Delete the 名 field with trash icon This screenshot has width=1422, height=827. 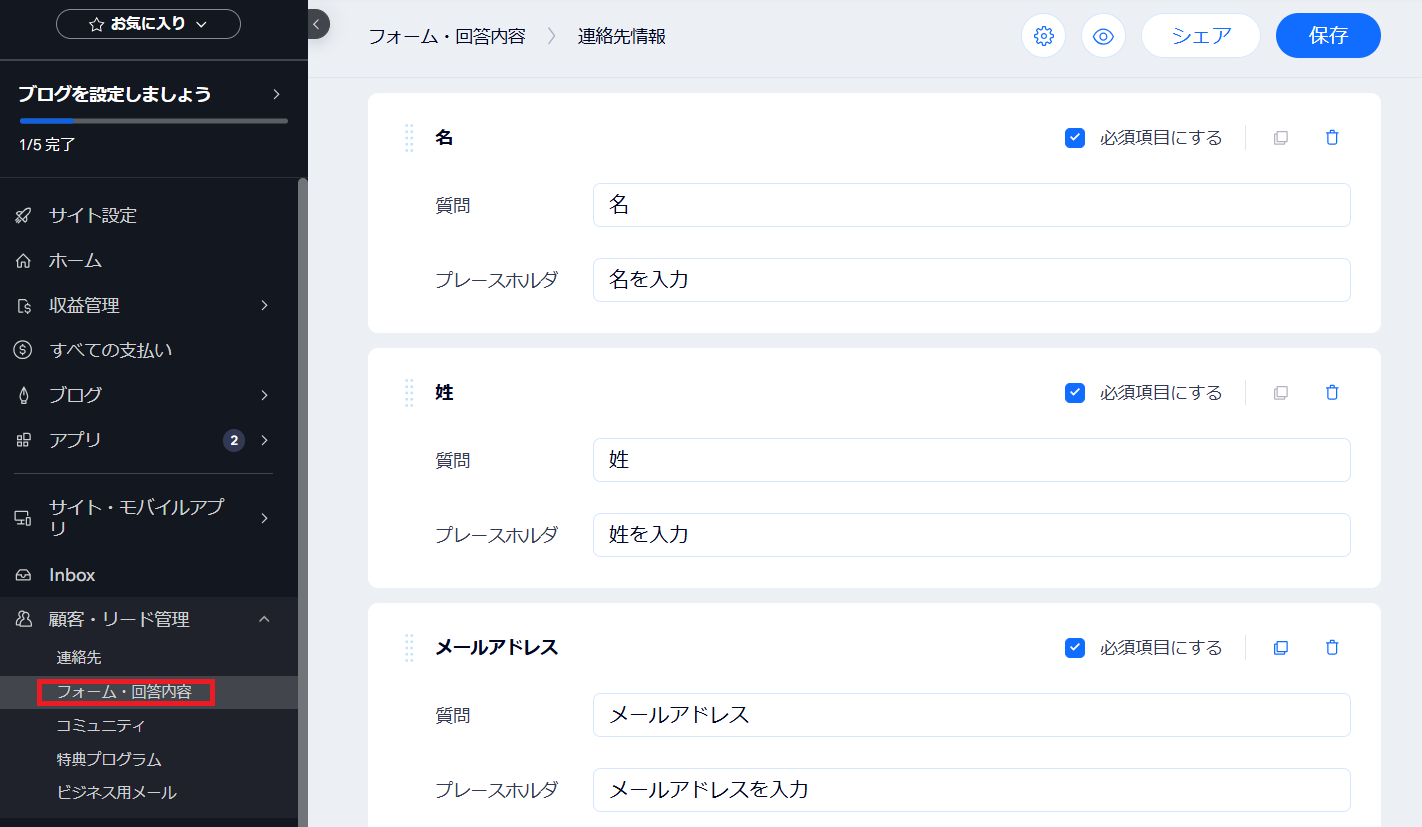(x=1331, y=138)
